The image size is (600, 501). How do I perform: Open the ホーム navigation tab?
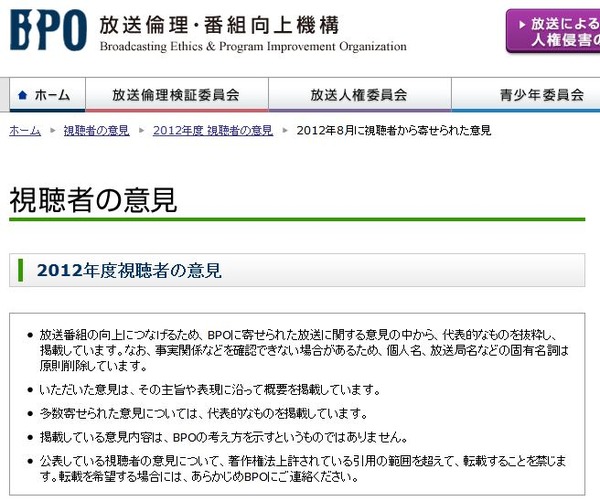(x=47, y=95)
